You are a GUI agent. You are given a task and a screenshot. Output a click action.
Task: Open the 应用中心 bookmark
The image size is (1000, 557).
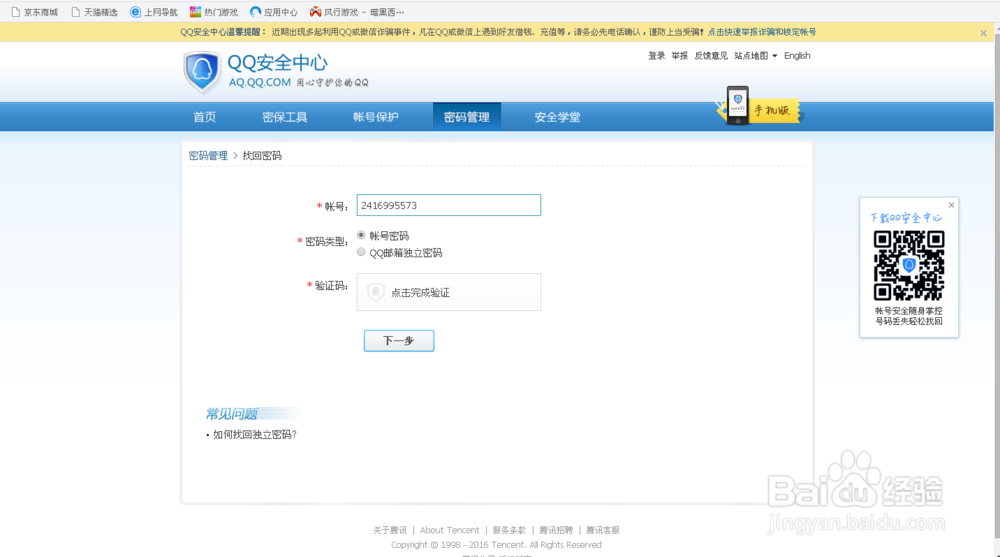click(274, 12)
